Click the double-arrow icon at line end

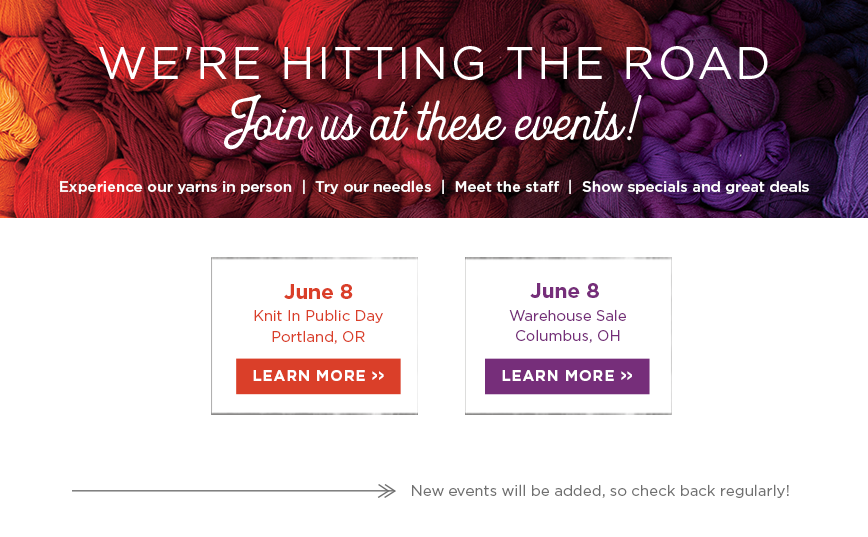(386, 490)
